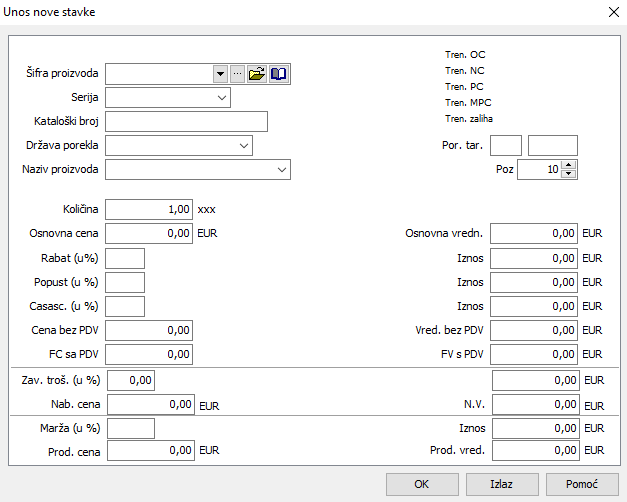
Task: Click into the Kataloški broj field
Action: (186, 122)
